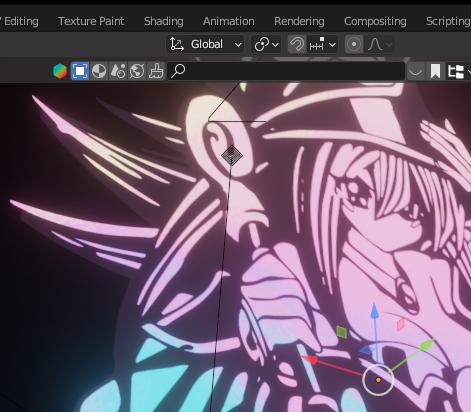
Task: Open the BlenderKit logo menu
Action: pyautogui.click(x=60, y=71)
